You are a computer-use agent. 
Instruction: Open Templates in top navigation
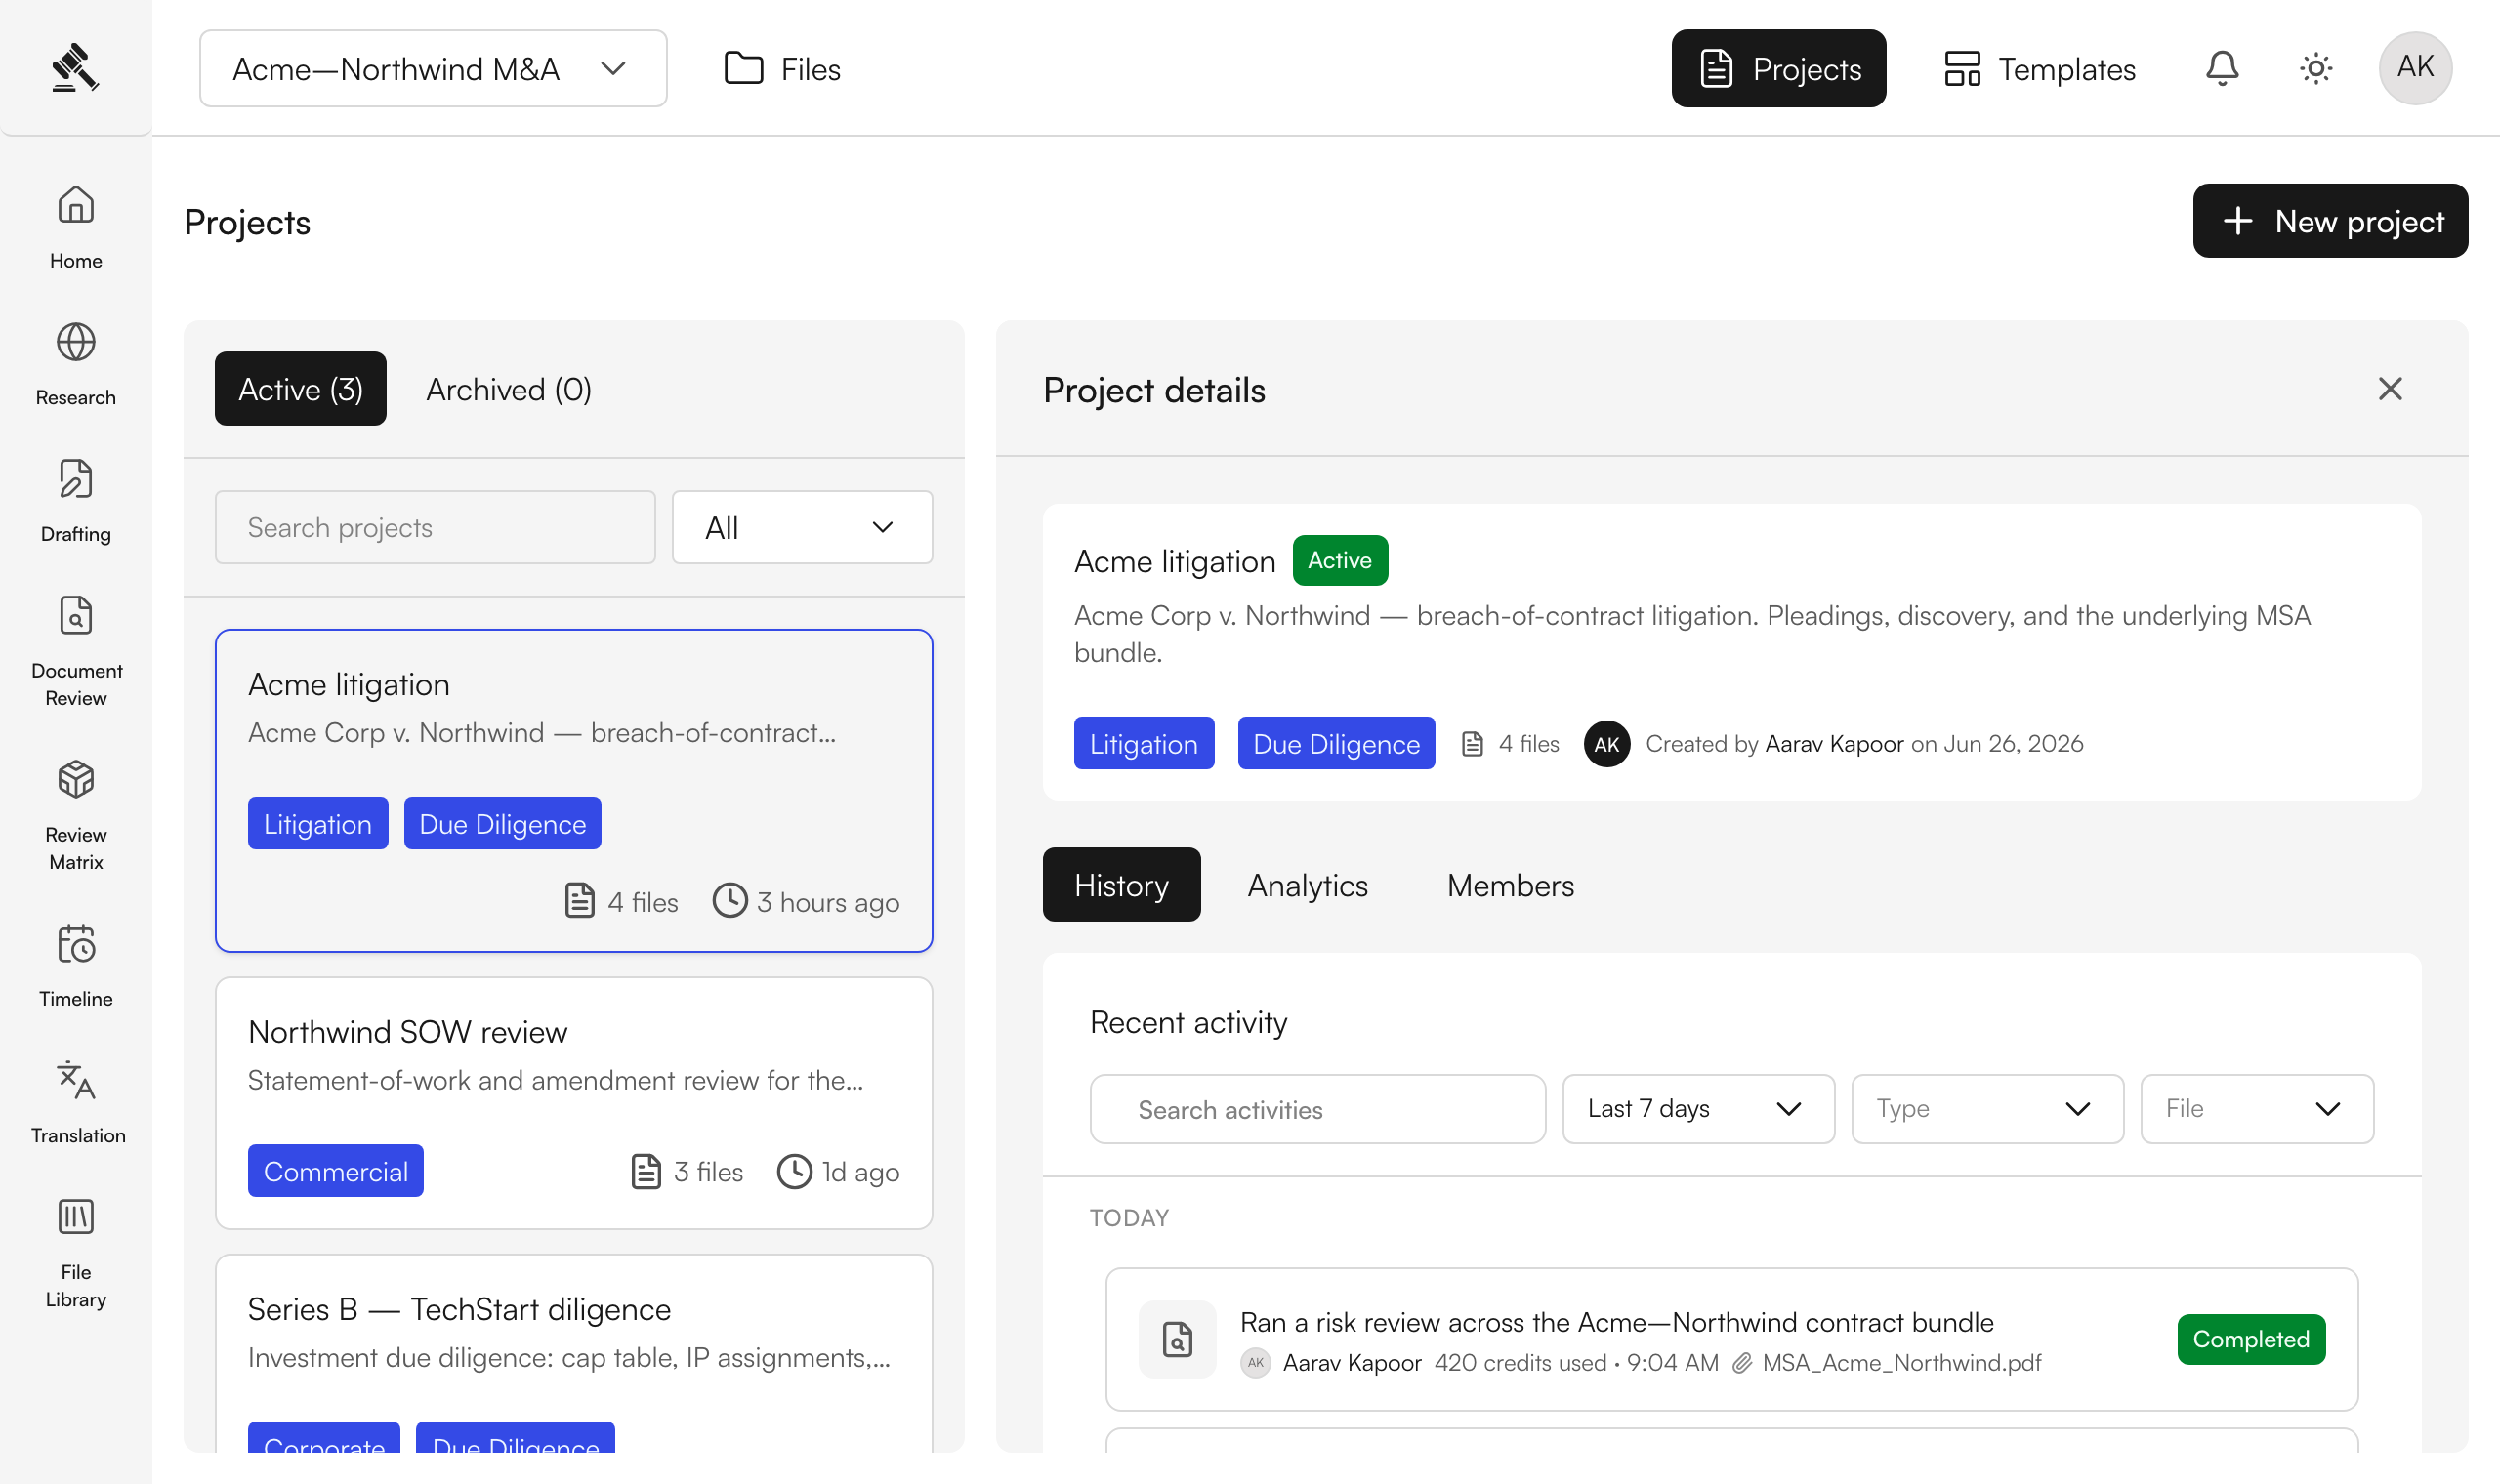point(2039,68)
